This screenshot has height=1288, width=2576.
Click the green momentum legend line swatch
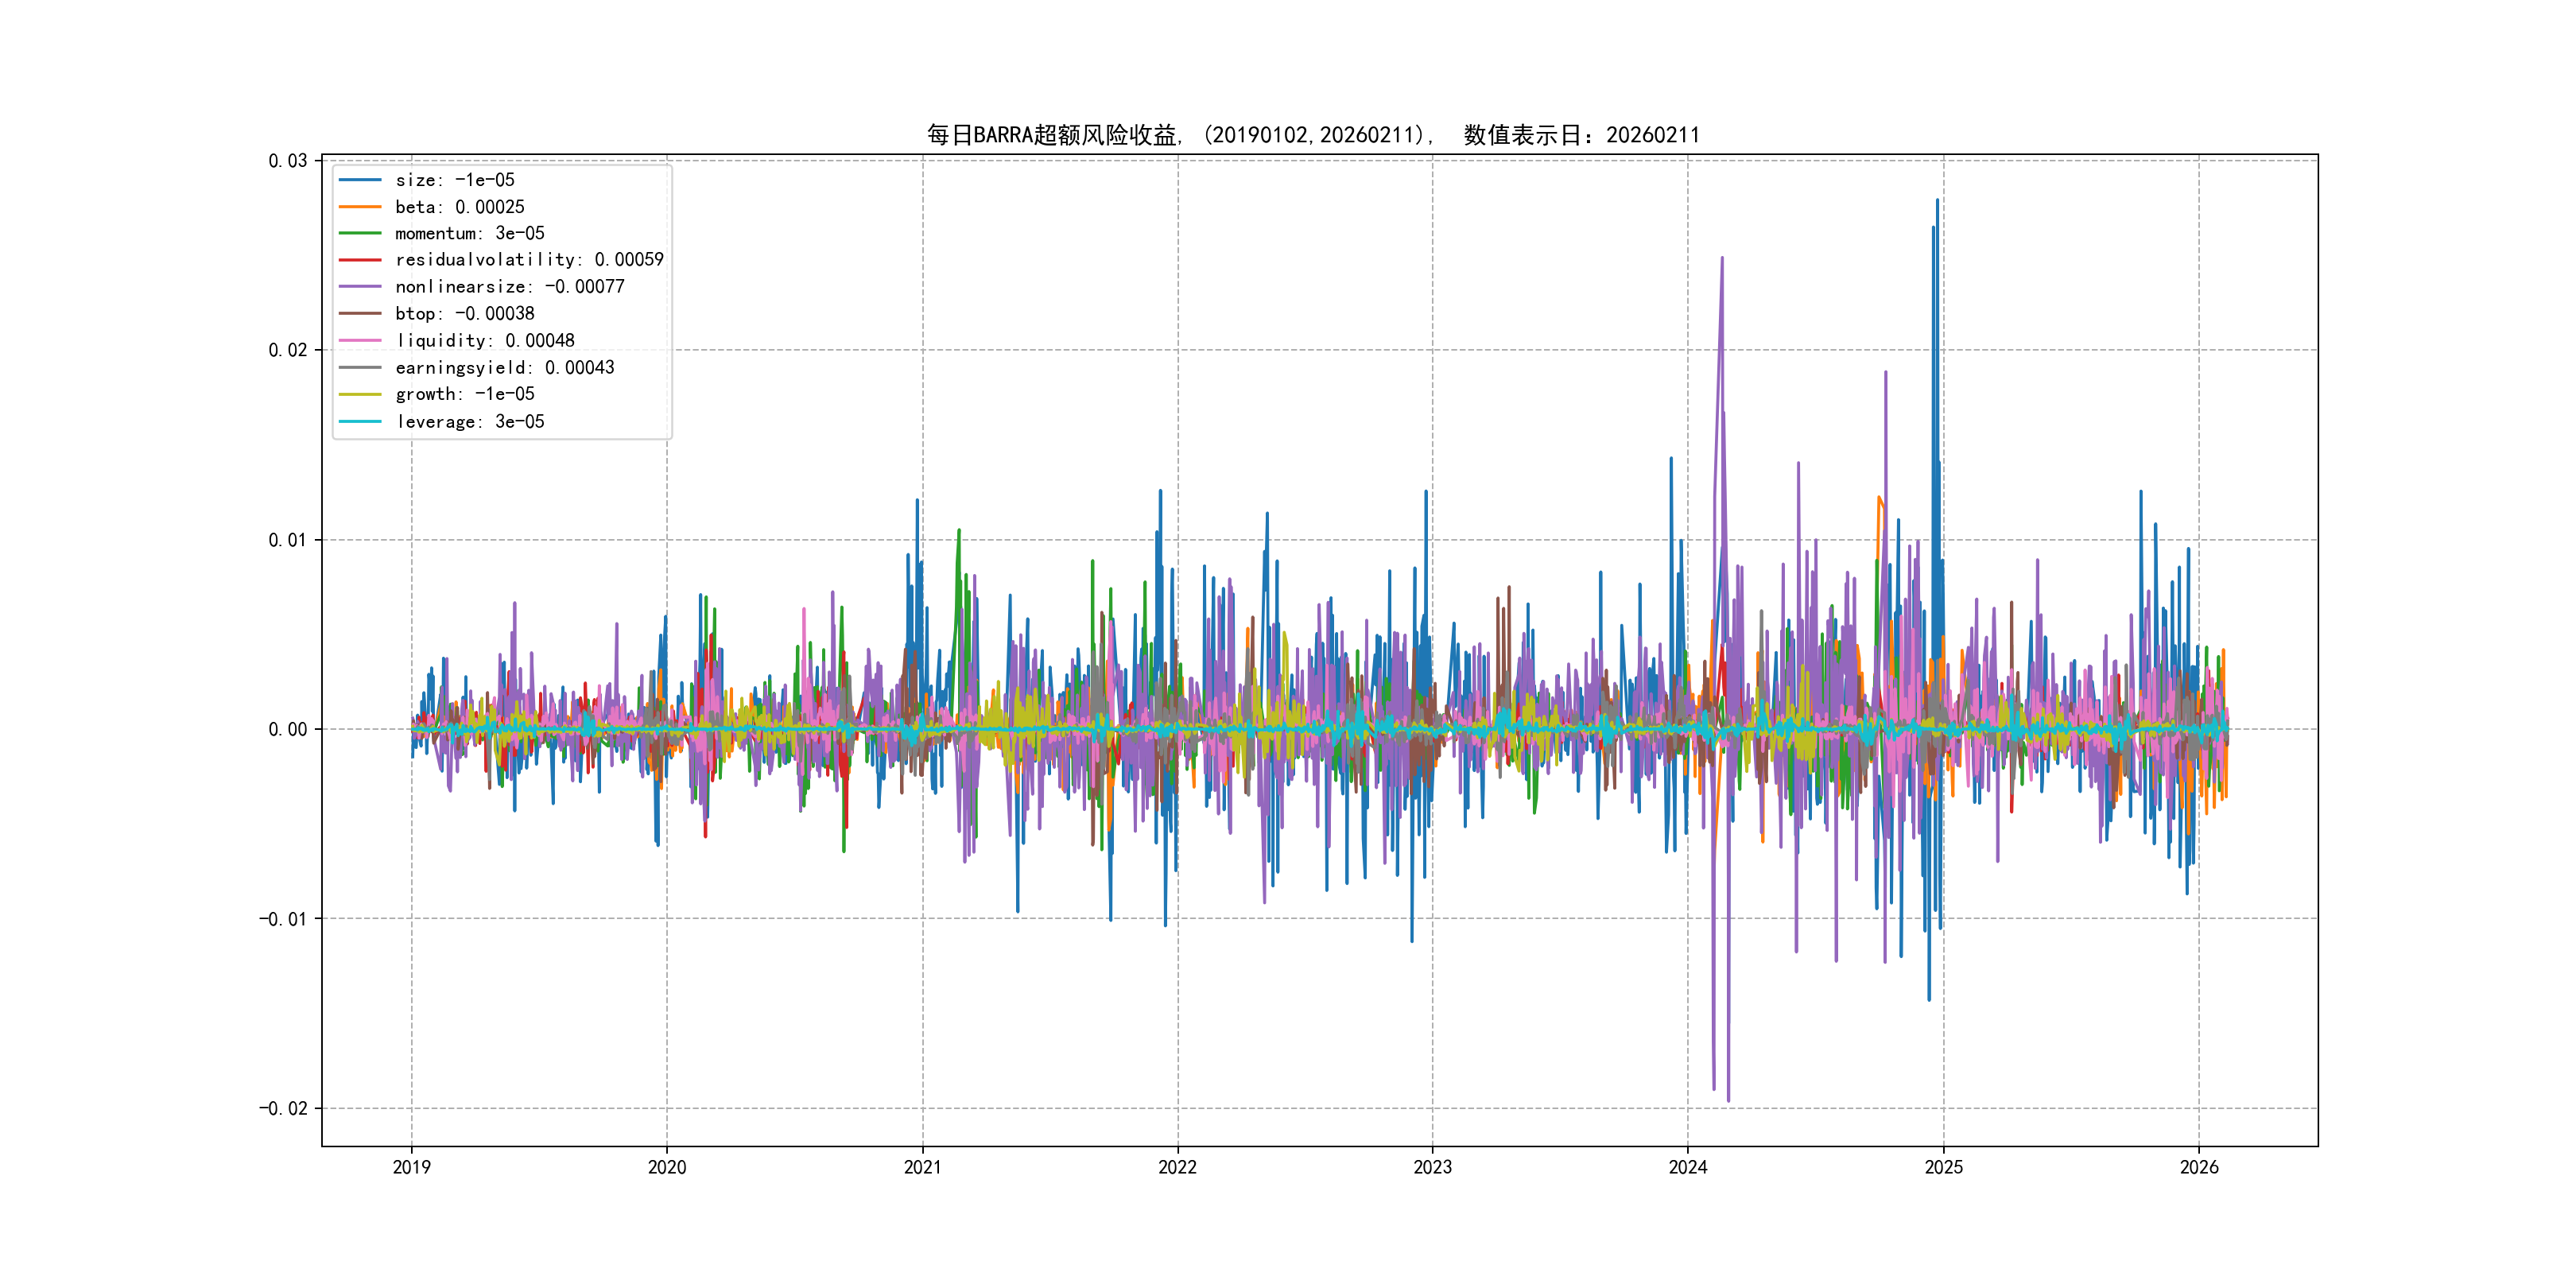[x=360, y=233]
